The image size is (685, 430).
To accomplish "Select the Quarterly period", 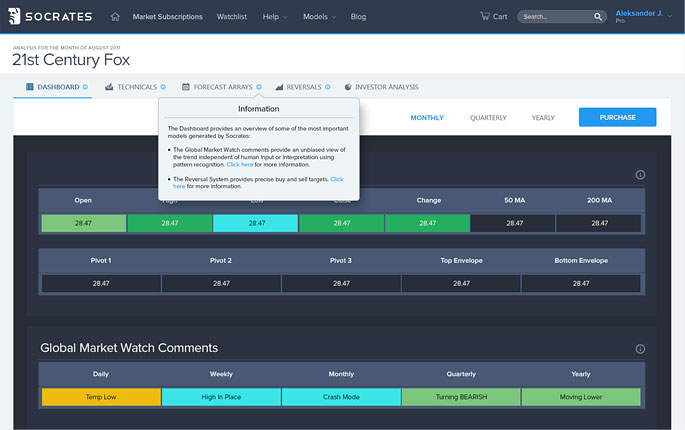I will pos(488,118).
